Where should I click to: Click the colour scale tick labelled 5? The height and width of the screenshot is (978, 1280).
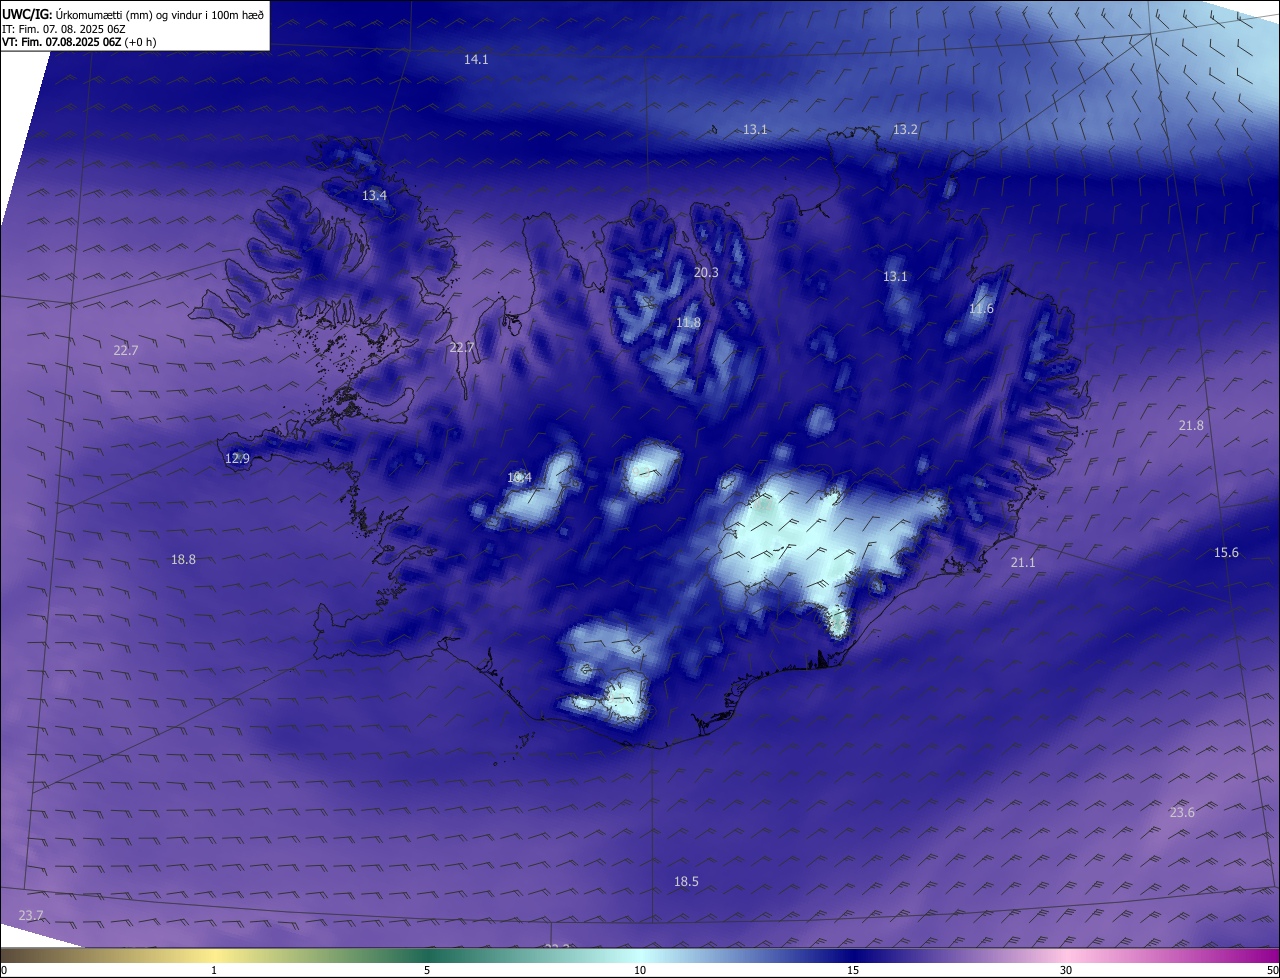(x=427, y=970)
